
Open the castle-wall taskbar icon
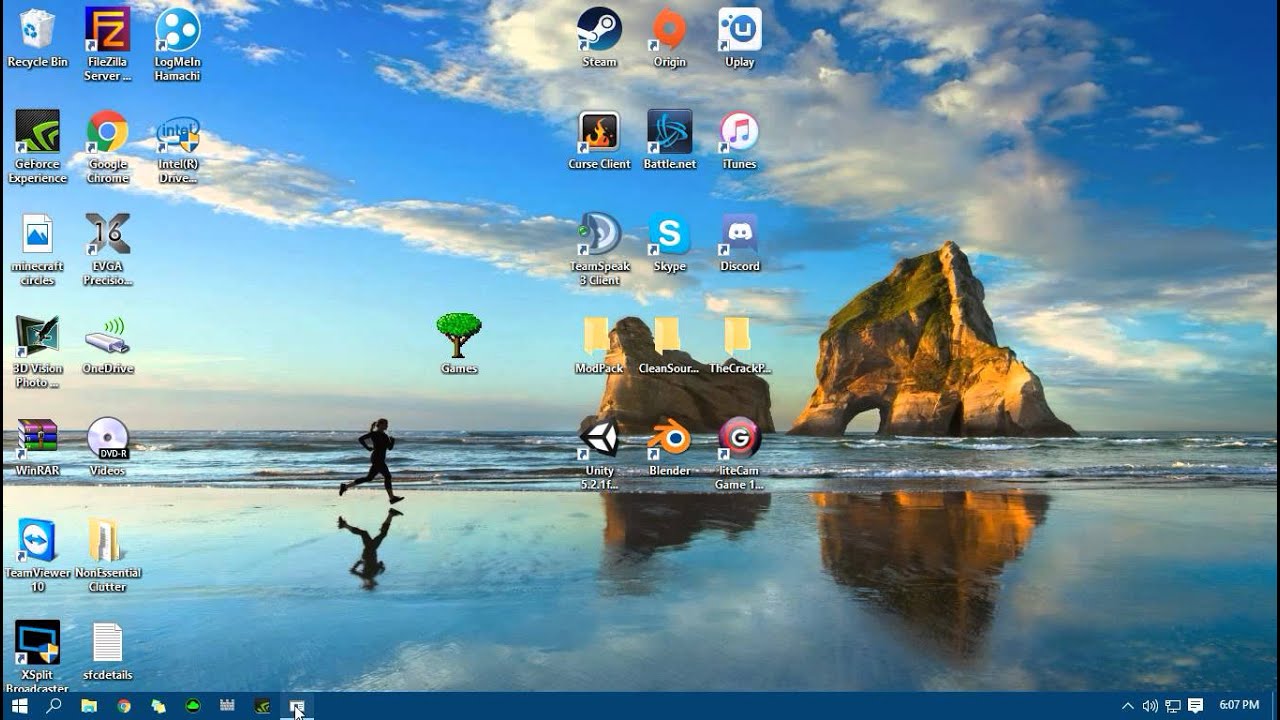(227, 706)
